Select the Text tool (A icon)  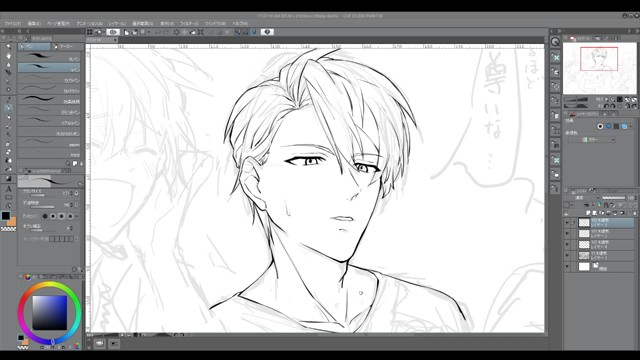pyautogui.click(x=8, y=189)
